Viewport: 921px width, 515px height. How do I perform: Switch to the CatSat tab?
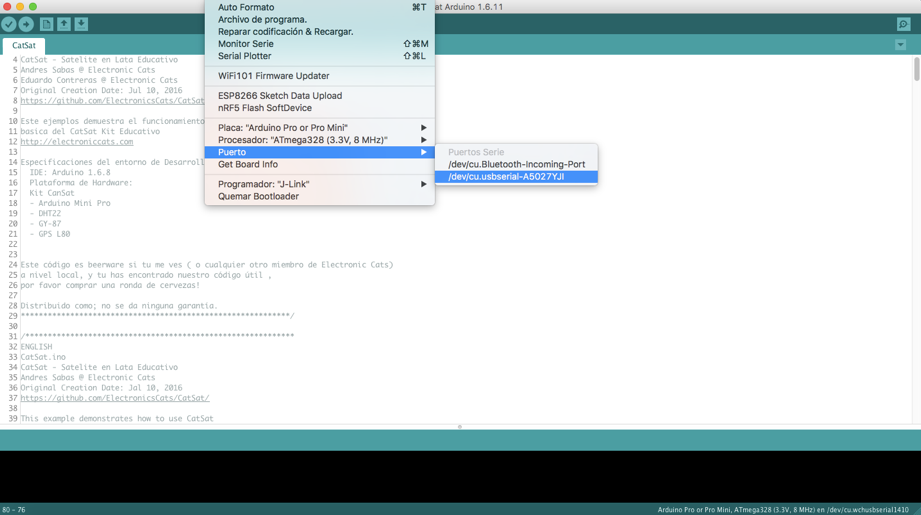pyautogui.click(x=23, y=45)
